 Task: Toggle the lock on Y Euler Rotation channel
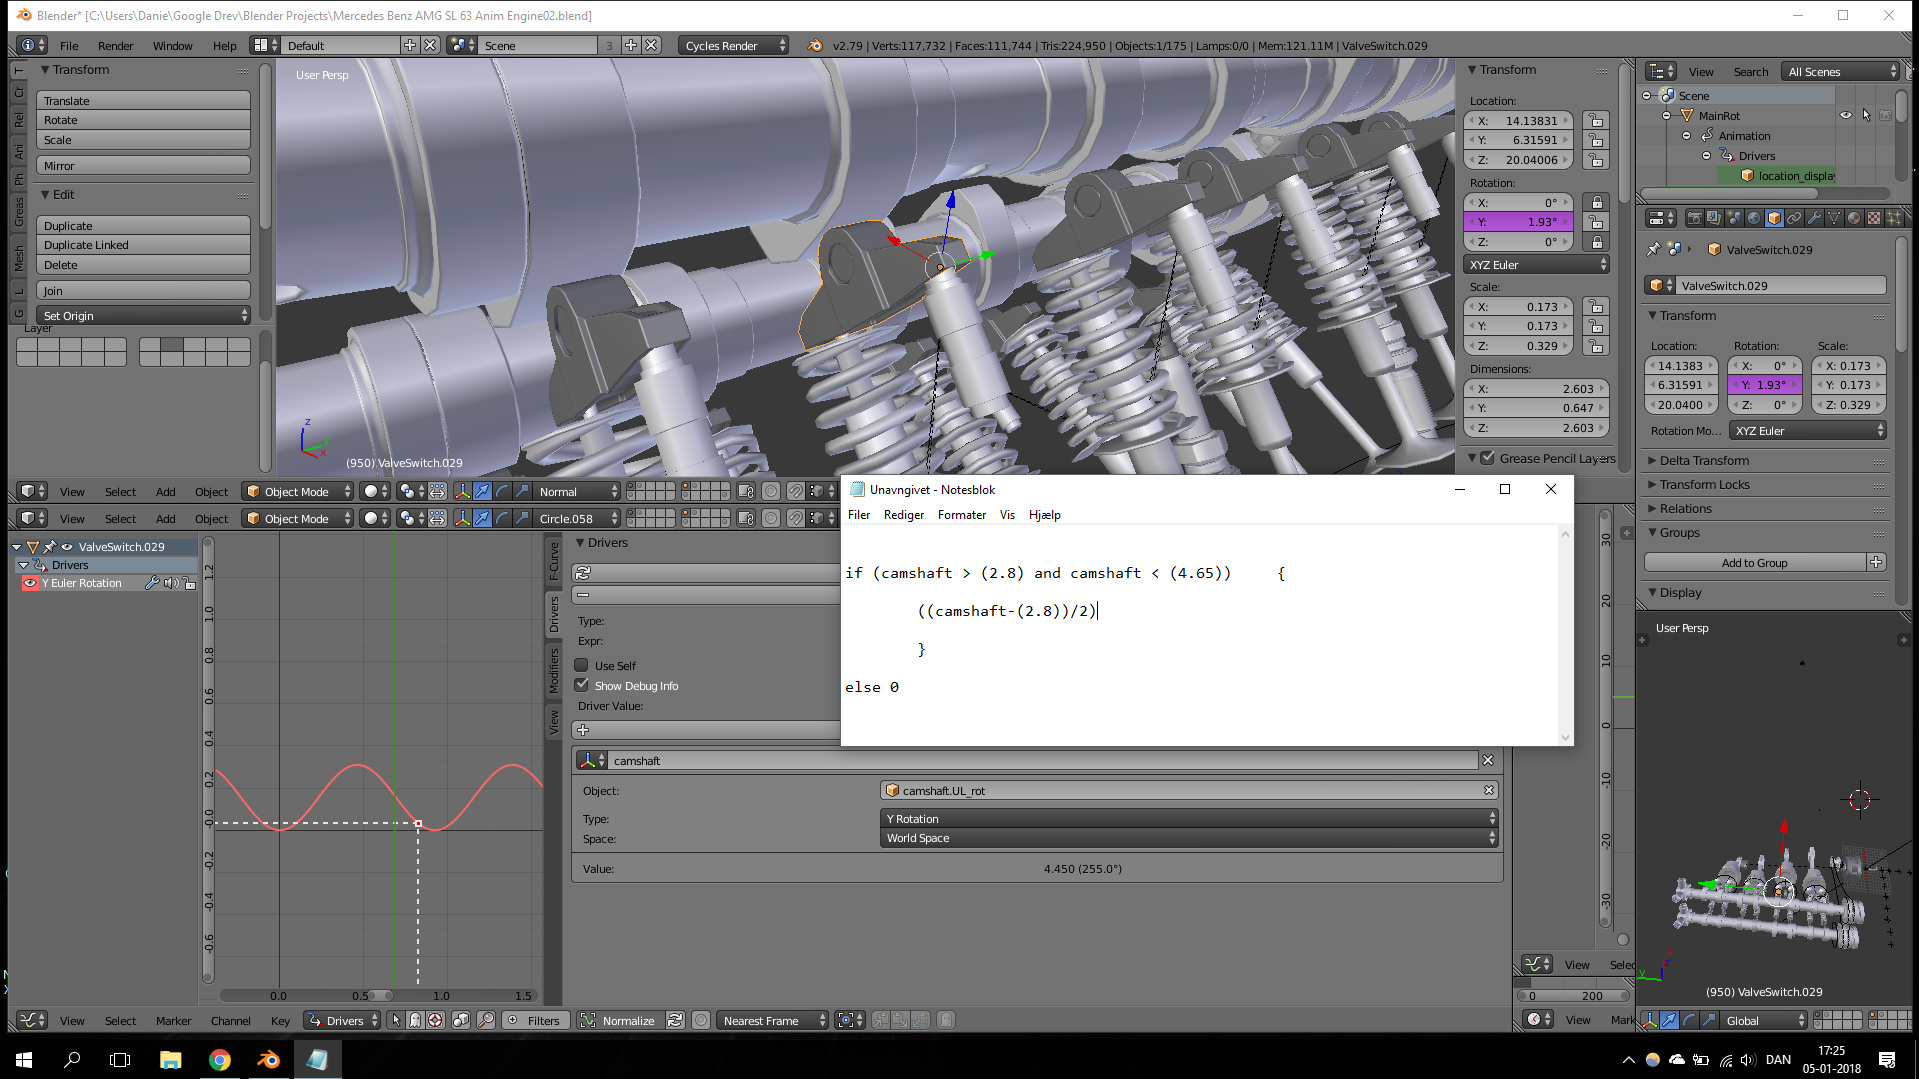(189, 583)
